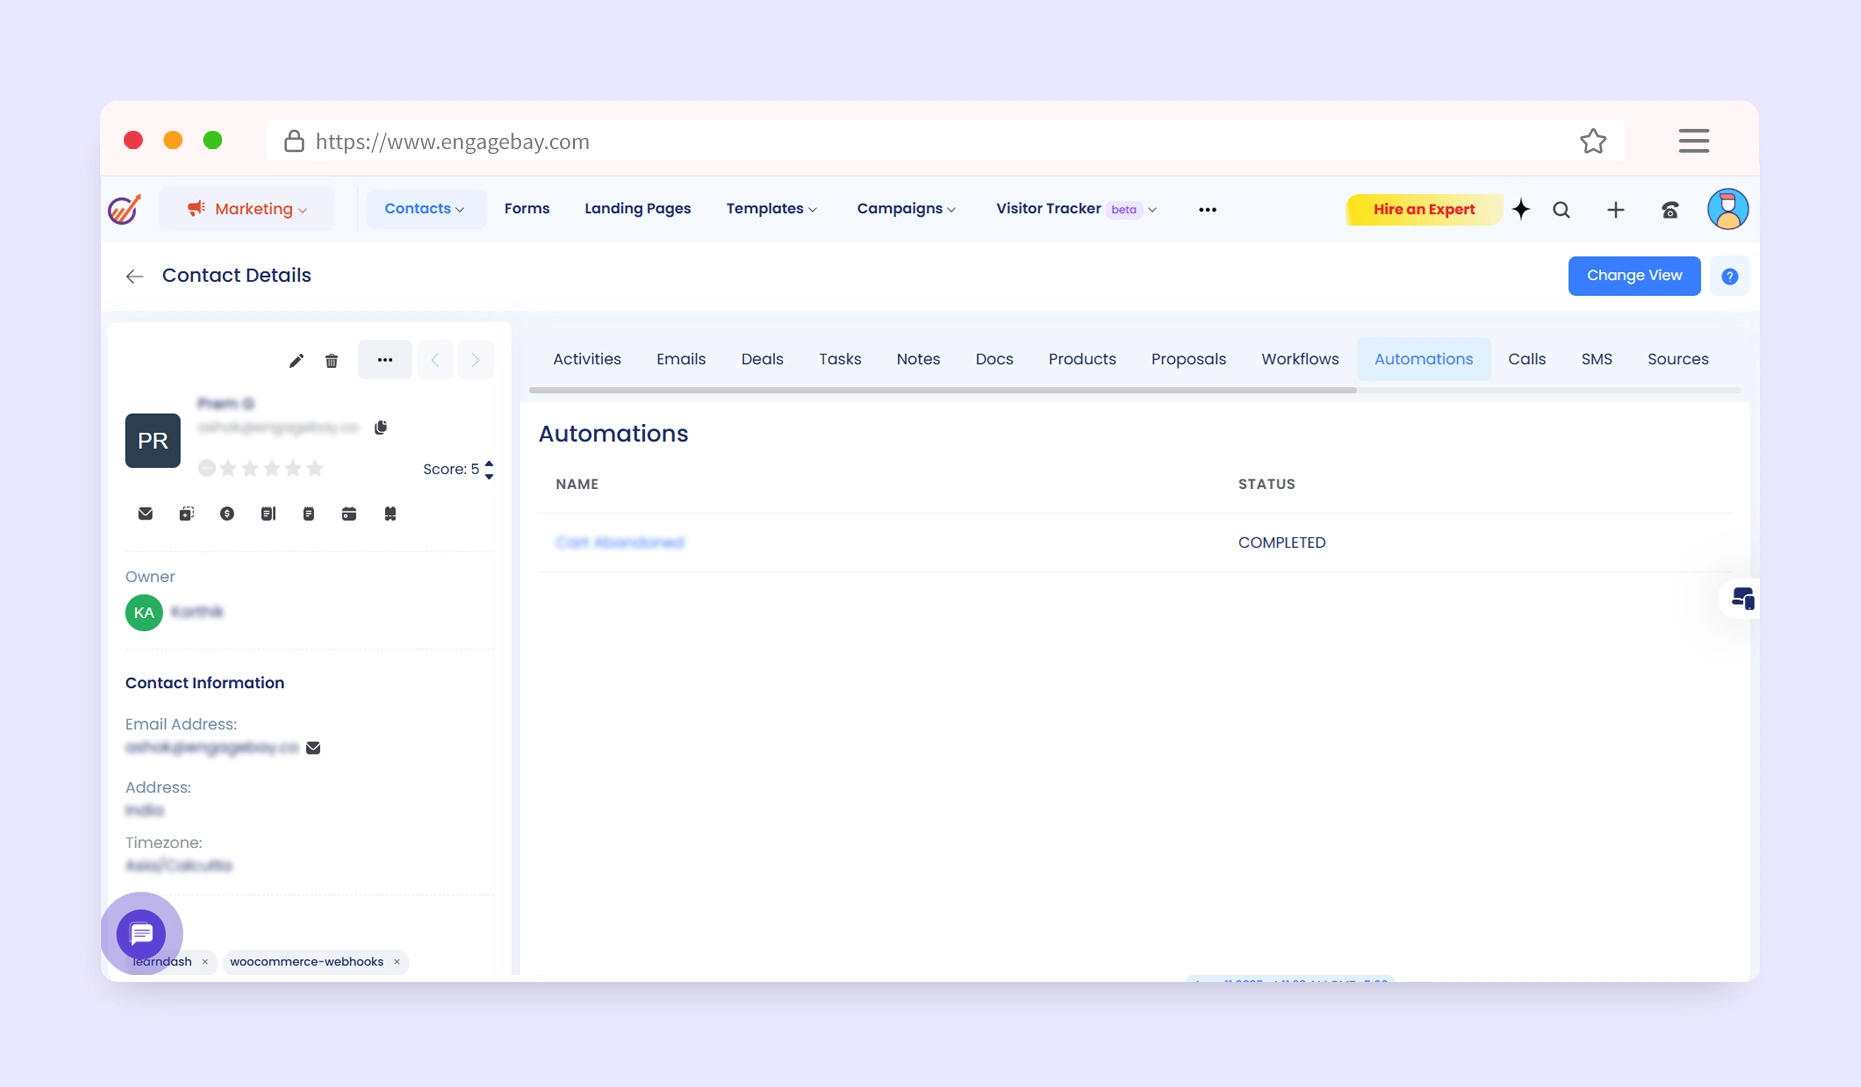1861x1087 pixels.
Task: Open the Templates dropdown menu
Action: [x=771, y=209]
